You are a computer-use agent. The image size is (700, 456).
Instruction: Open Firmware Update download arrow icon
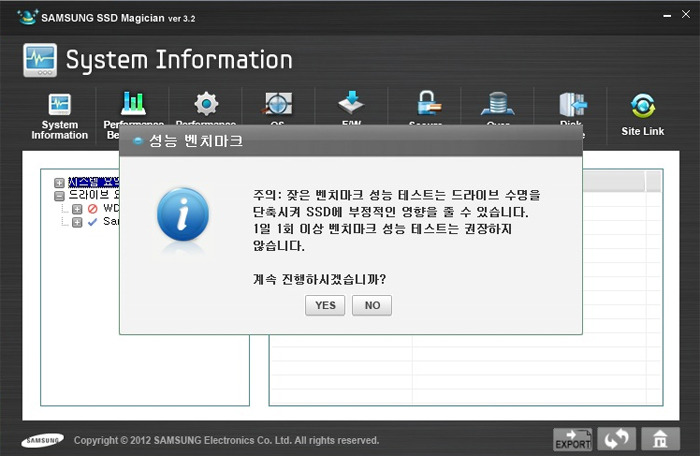point(351,102)
